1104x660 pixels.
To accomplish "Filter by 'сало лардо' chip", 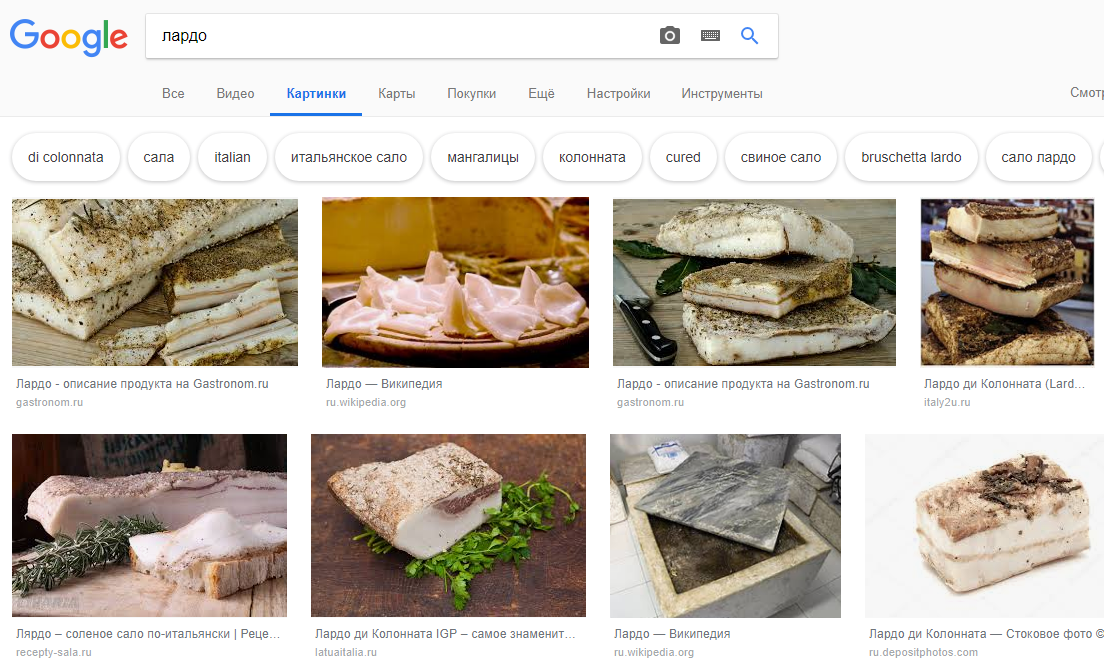I will (x=1039, y=157).
